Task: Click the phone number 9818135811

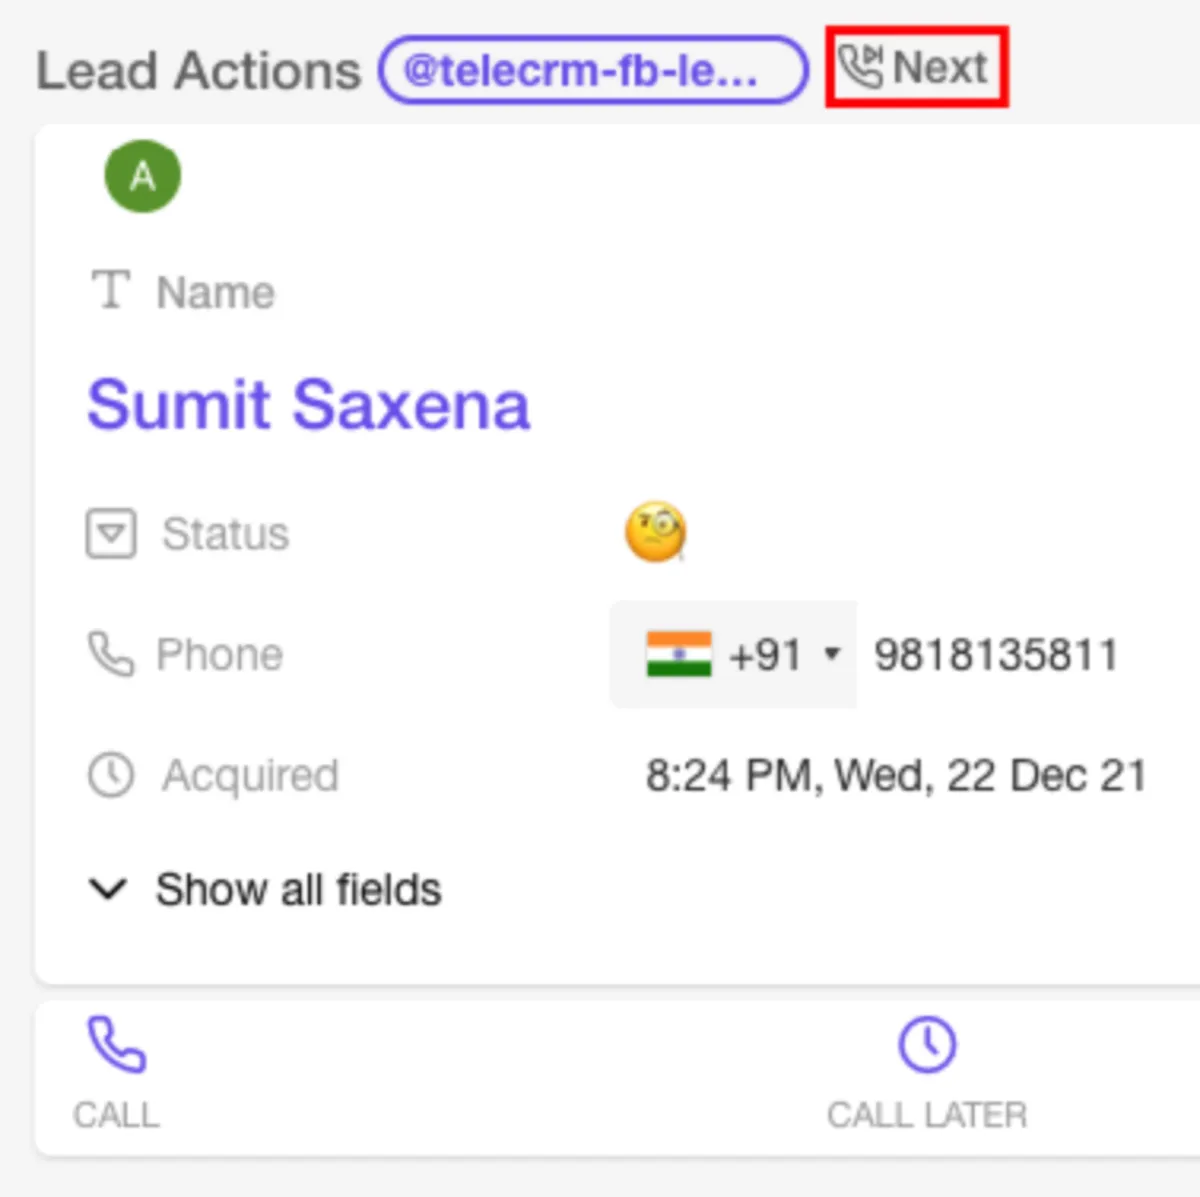Action: (x=995, y=655)
